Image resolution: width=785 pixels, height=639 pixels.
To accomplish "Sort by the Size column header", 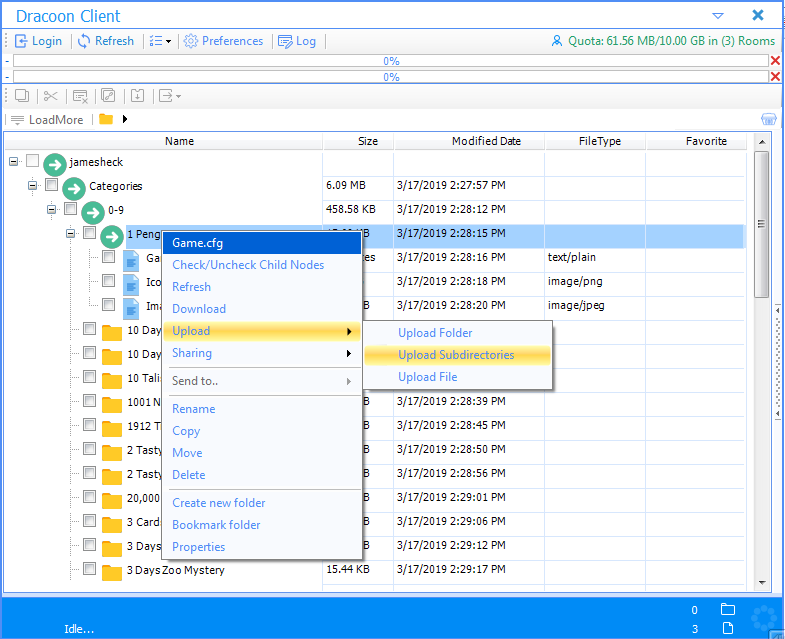I will [367, 141].
